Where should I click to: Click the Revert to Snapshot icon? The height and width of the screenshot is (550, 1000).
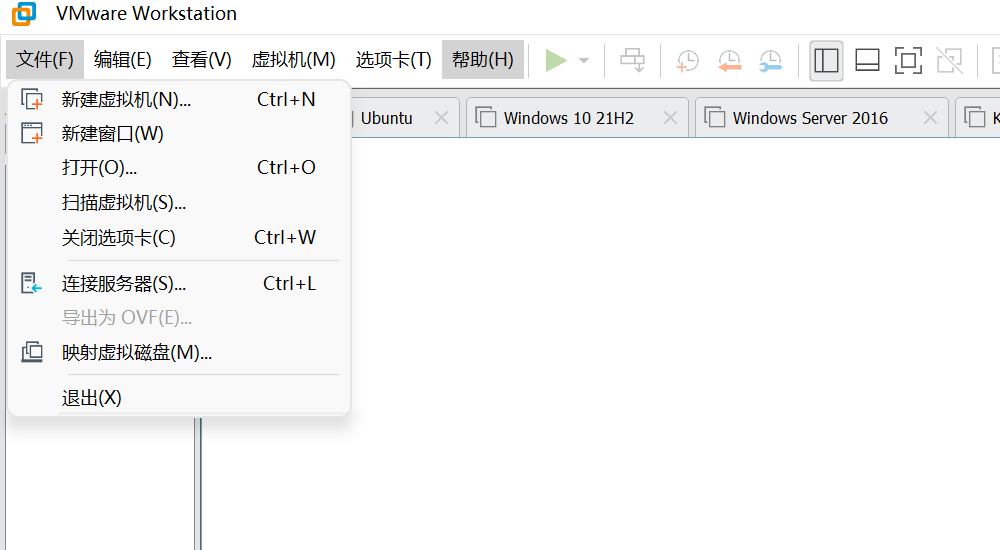(x=729, y=61)
